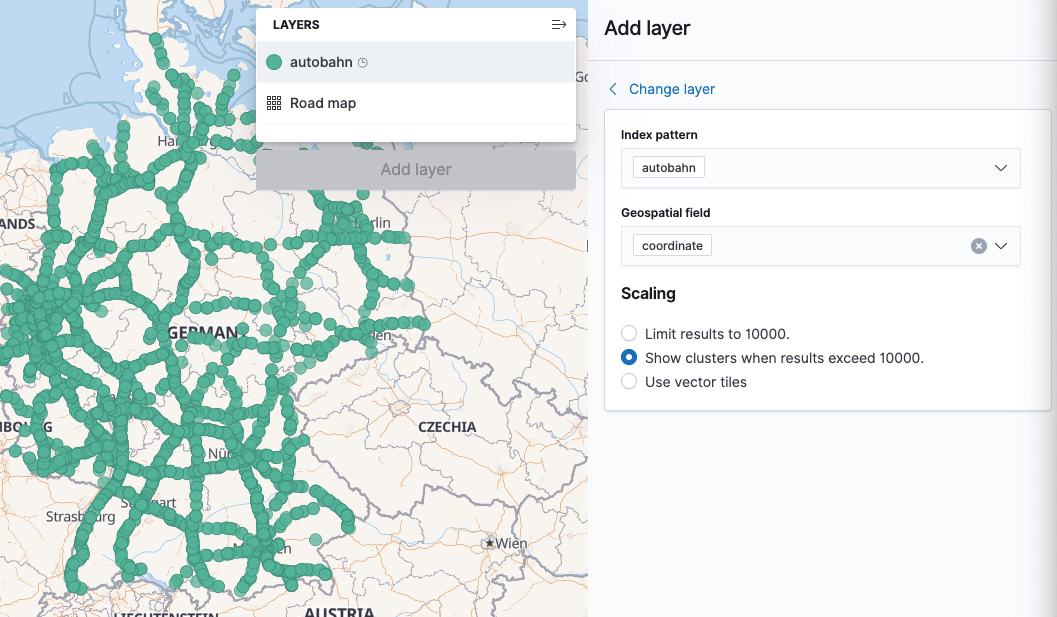The image size is (1057, 617).
Task: Click the star icon marking Wien on the map
Action: [490, 543]
